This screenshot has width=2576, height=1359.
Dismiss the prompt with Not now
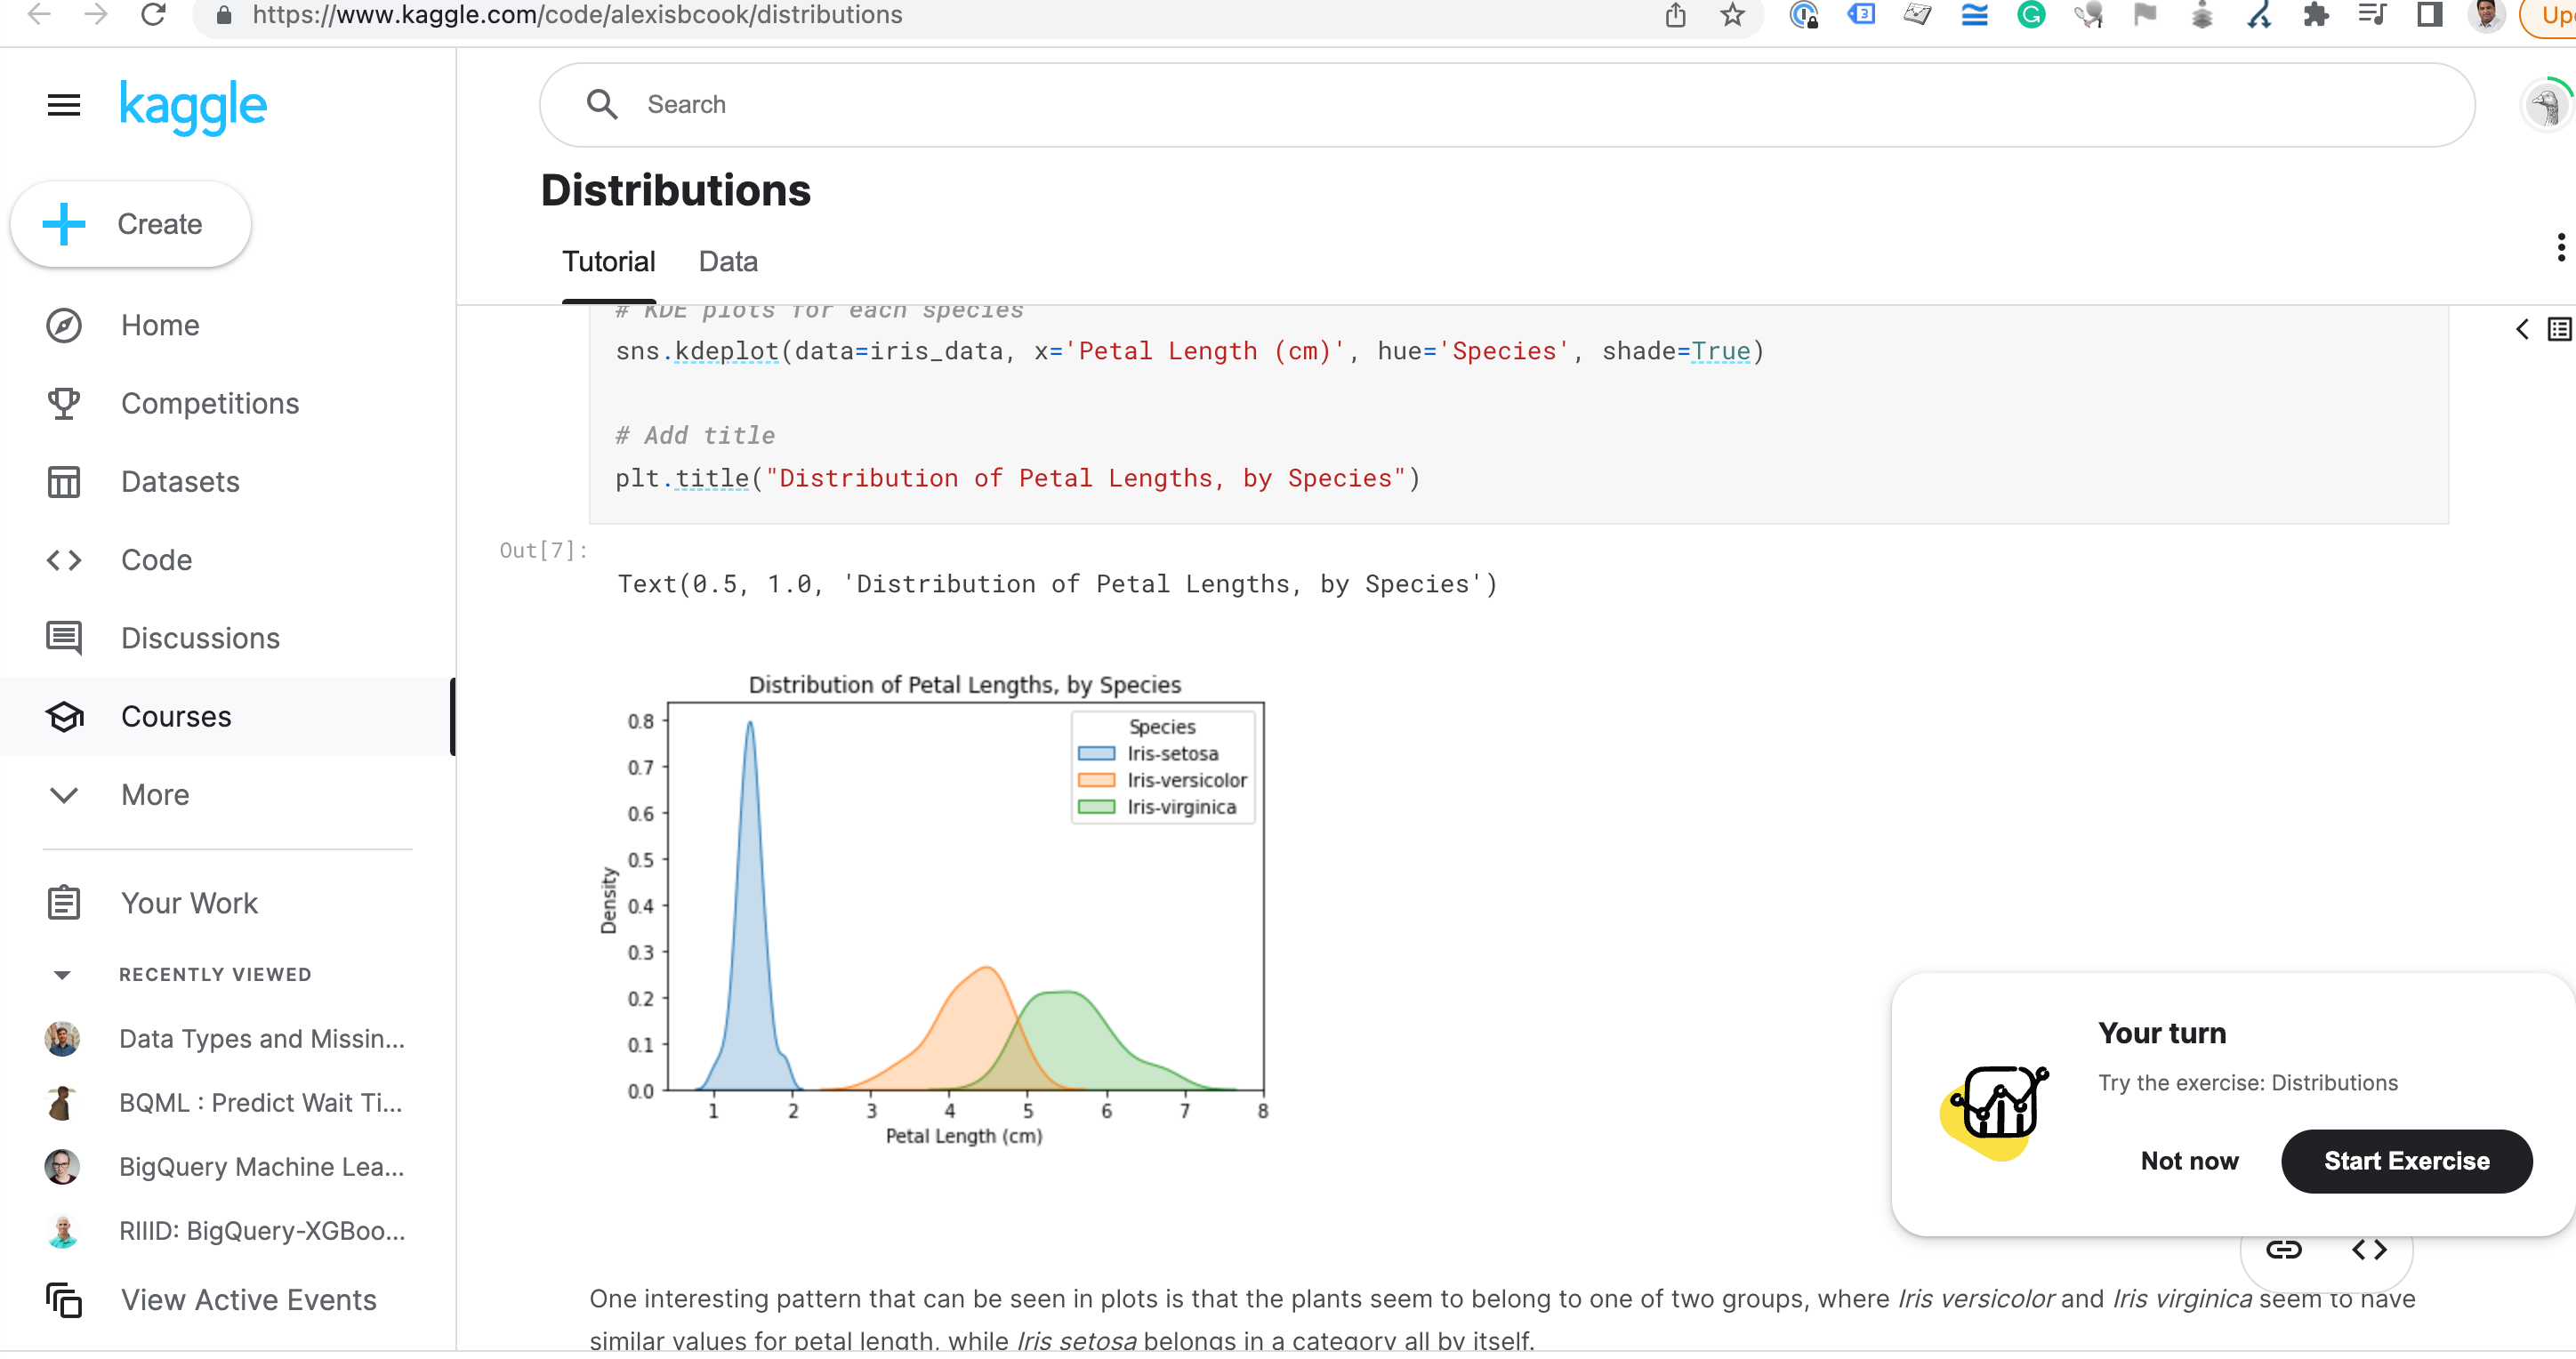point(2189,1160)
